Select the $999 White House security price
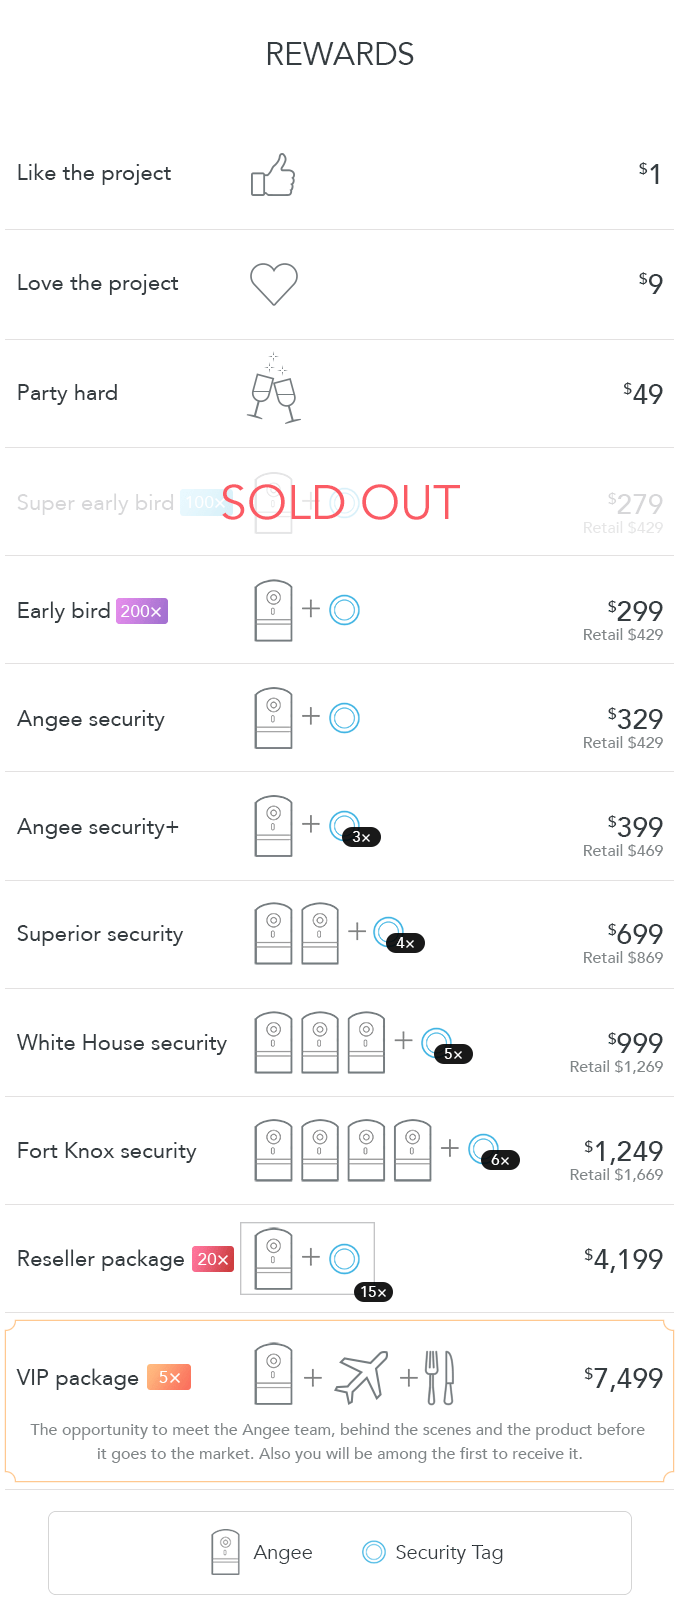This screenshot has height=1620, width=680. (x=636, y=1043)
